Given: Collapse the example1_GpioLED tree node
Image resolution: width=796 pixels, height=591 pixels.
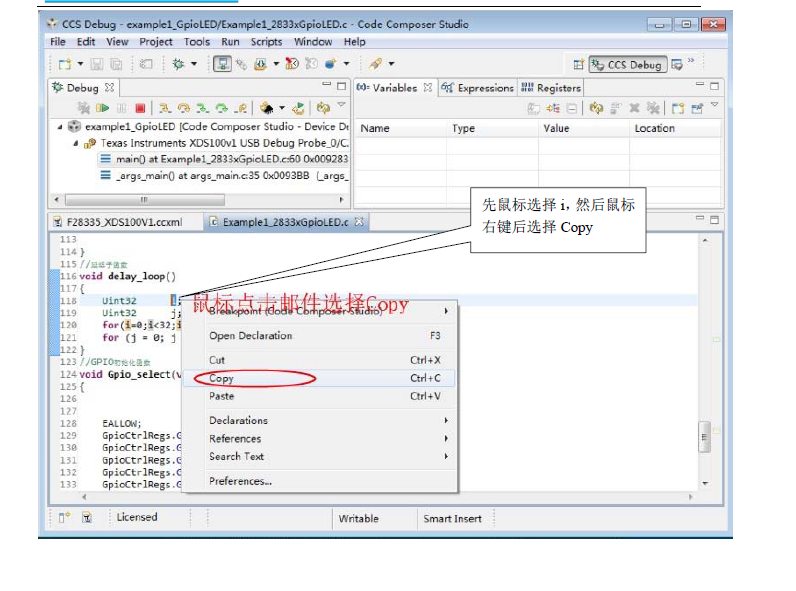Looking at the screenshot, I should coord(60,127).
